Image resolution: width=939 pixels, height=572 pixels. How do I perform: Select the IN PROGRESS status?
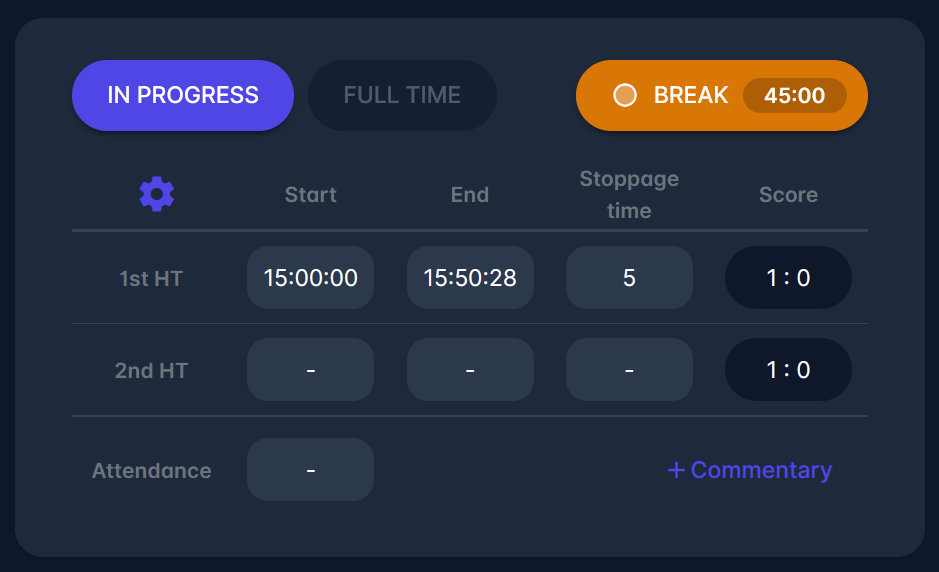tap(183, 95)
